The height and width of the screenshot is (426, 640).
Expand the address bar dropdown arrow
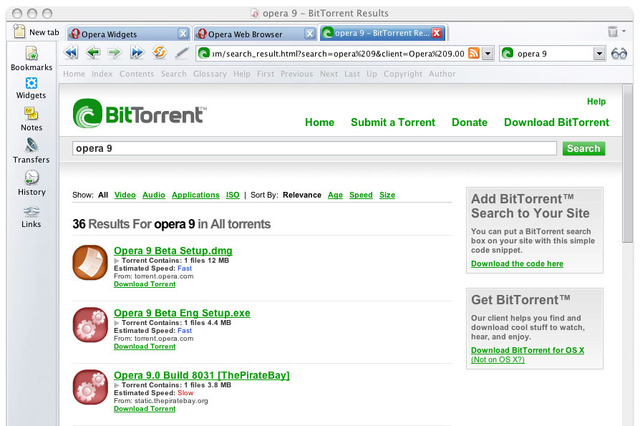(488, 53)
